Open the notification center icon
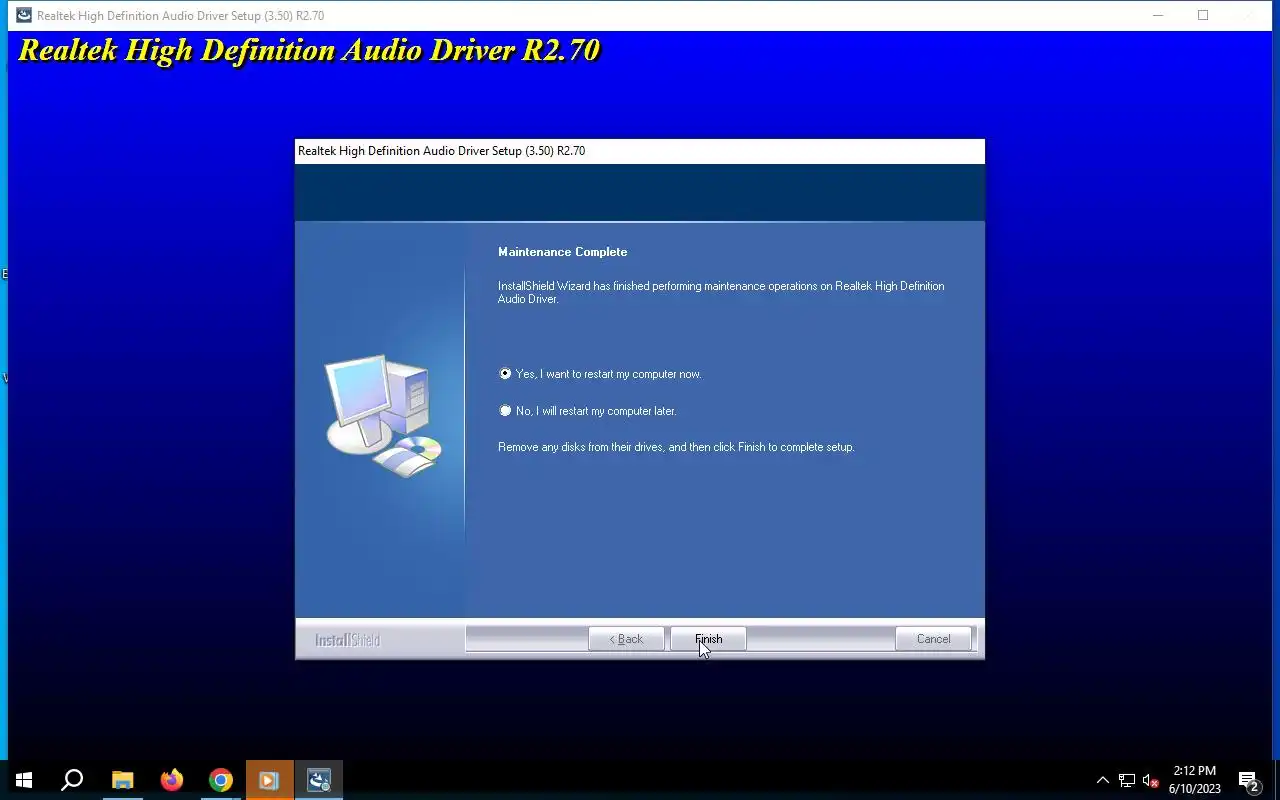1280x800 pixels. pos(1249,780)
